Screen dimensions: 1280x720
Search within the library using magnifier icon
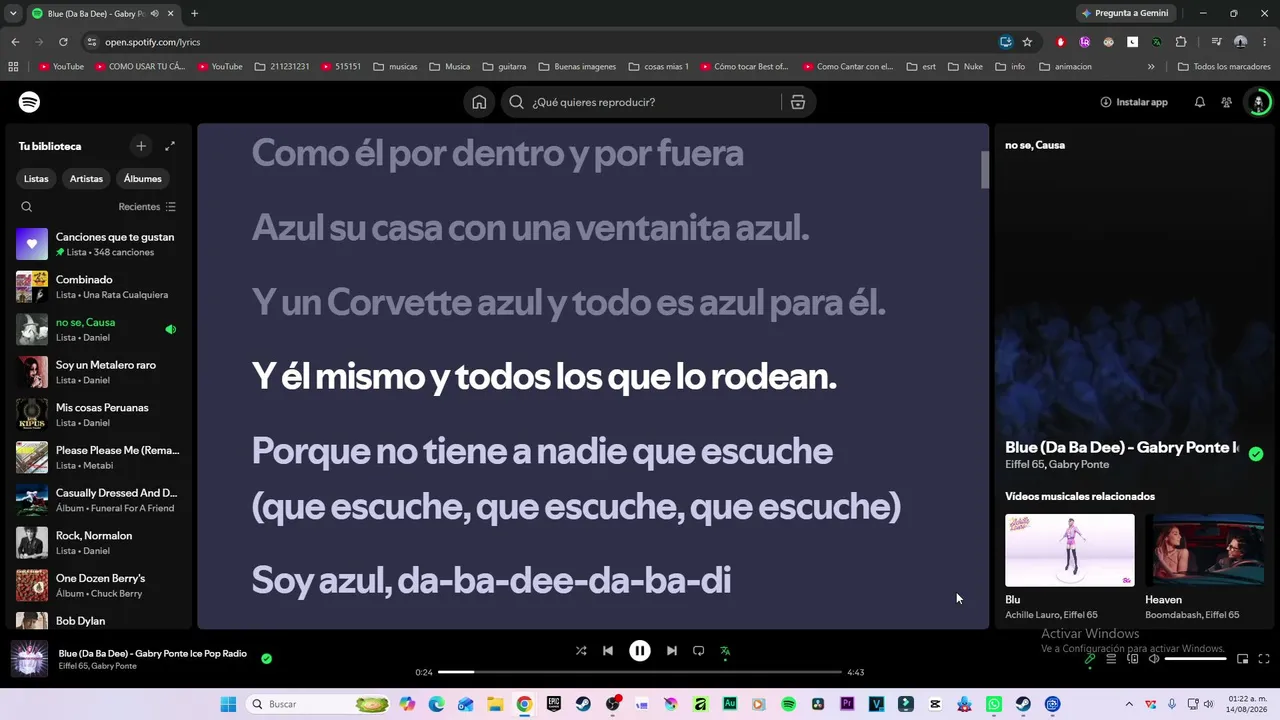(27, 207)
